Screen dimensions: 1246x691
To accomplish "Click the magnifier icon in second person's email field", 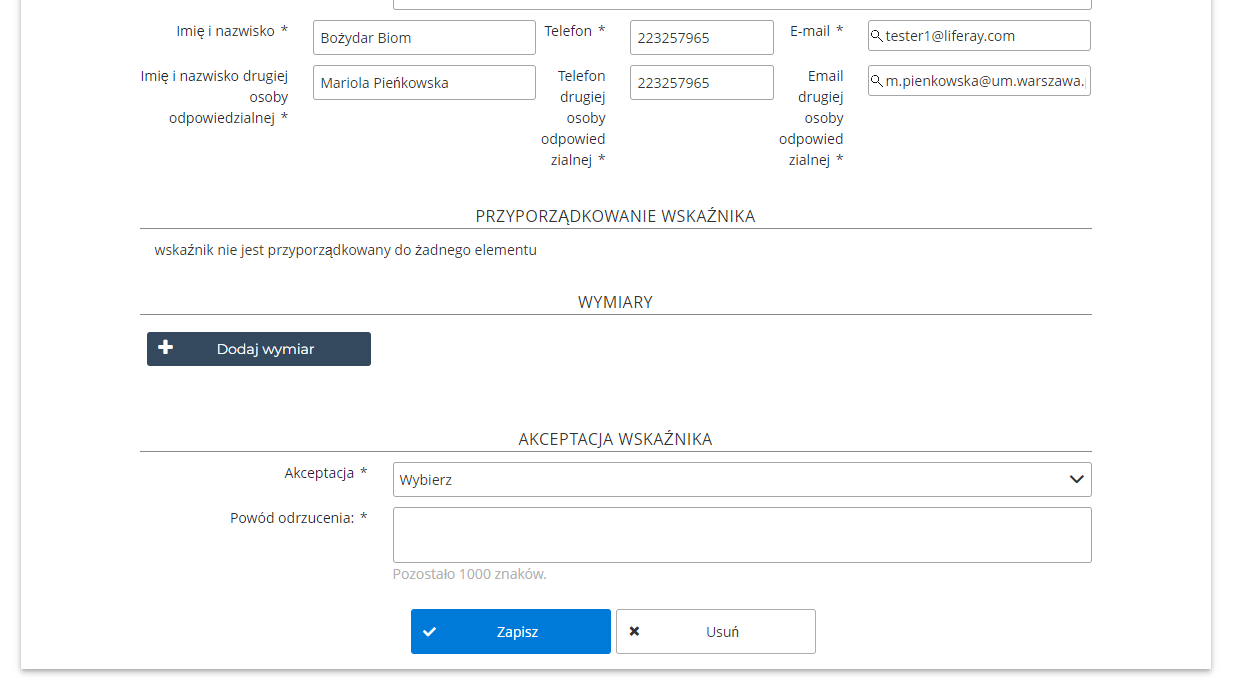I will coord(877,81).
